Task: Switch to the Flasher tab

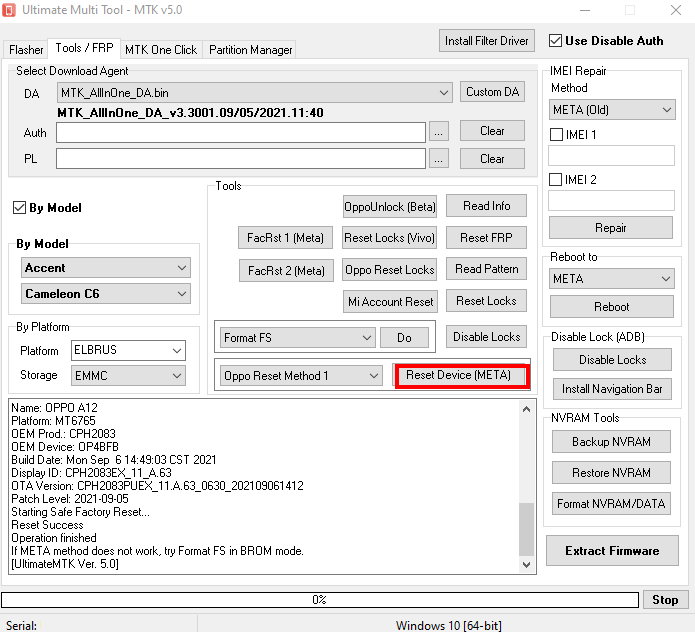Action: click(26, 50)
